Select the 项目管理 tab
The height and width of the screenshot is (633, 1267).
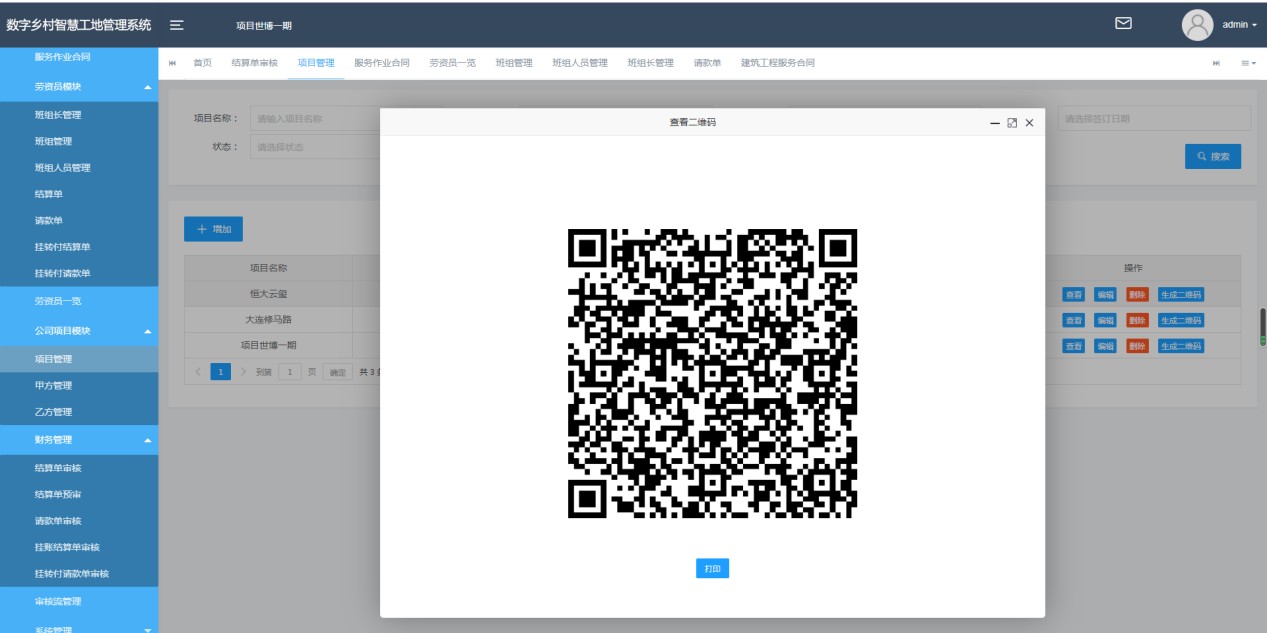316,63
